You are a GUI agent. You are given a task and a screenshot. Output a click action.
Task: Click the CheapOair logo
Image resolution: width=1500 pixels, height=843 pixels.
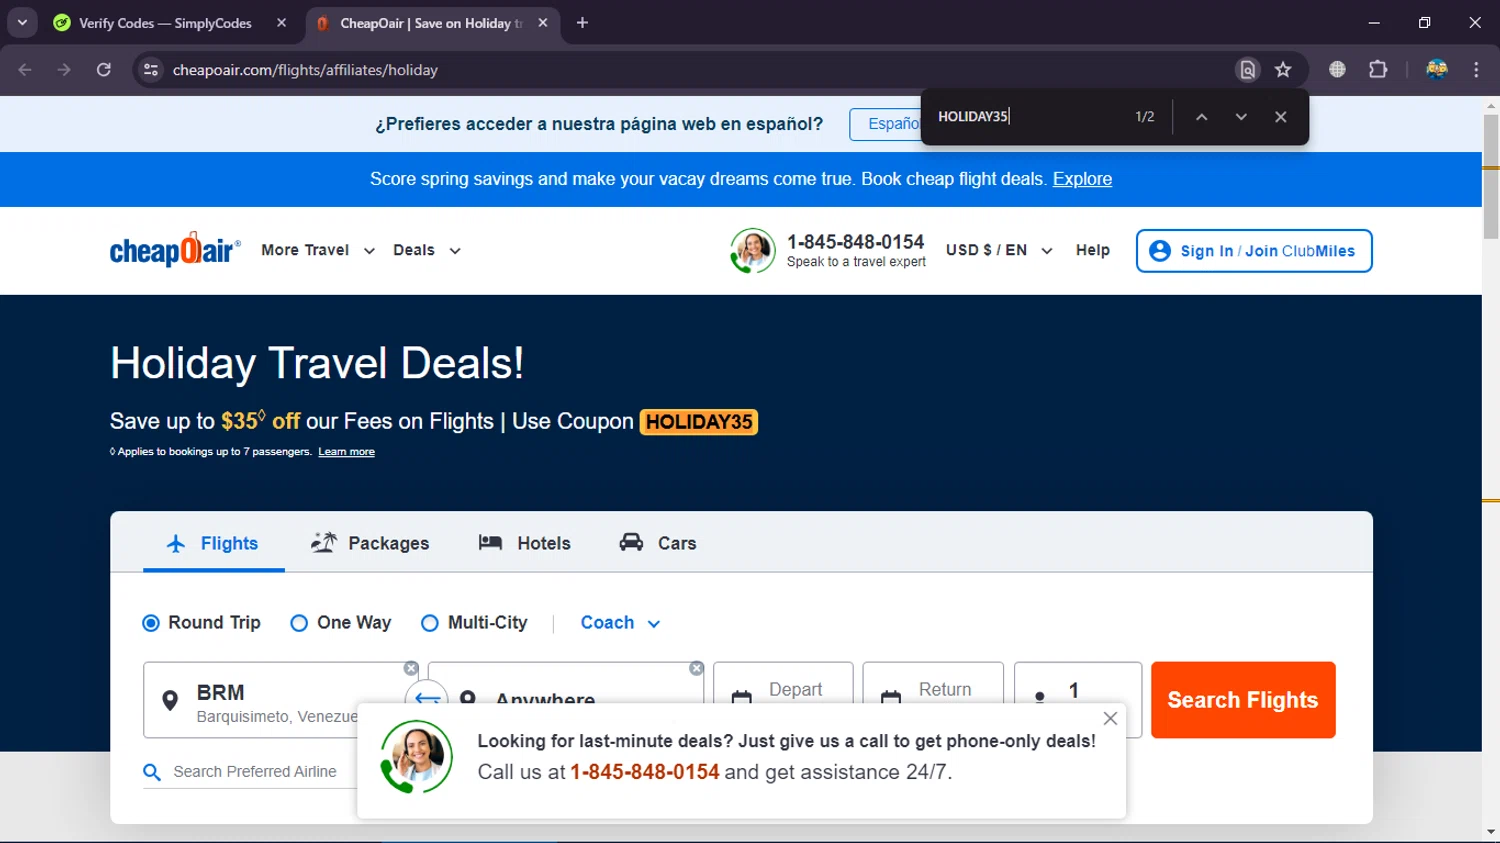(175, 250)
